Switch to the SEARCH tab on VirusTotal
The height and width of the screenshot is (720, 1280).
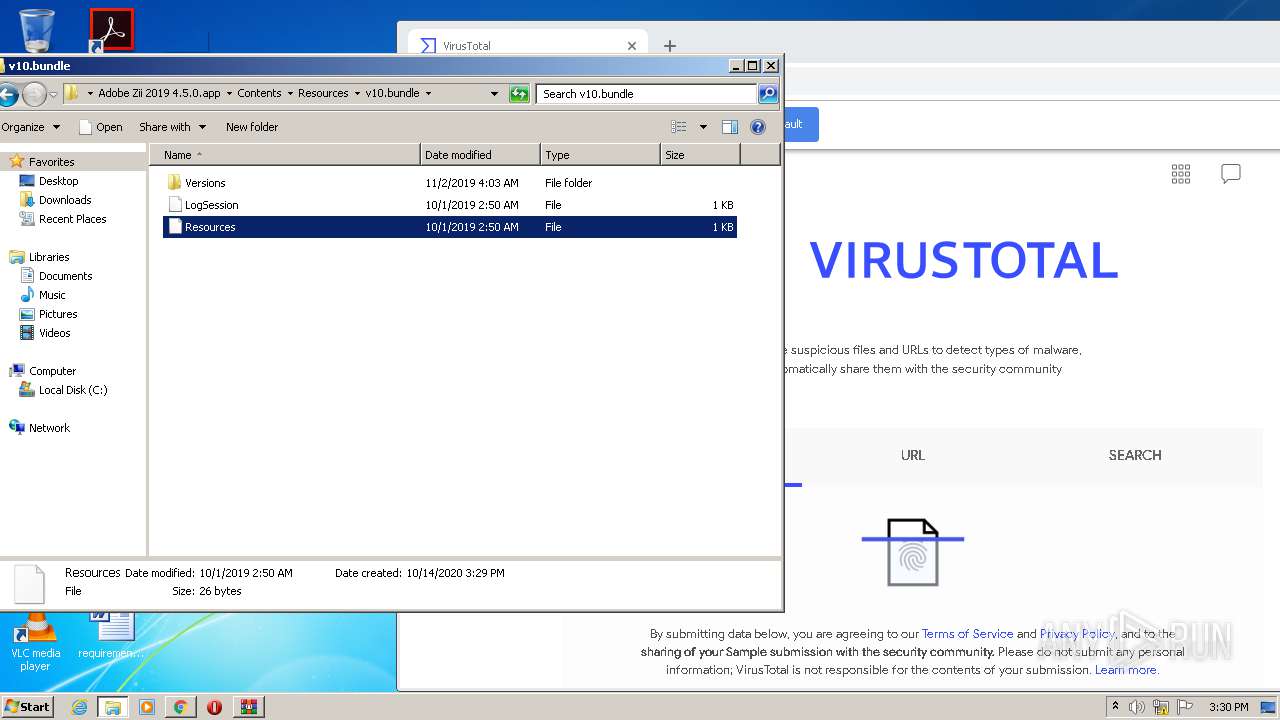tap(1135, 455)
